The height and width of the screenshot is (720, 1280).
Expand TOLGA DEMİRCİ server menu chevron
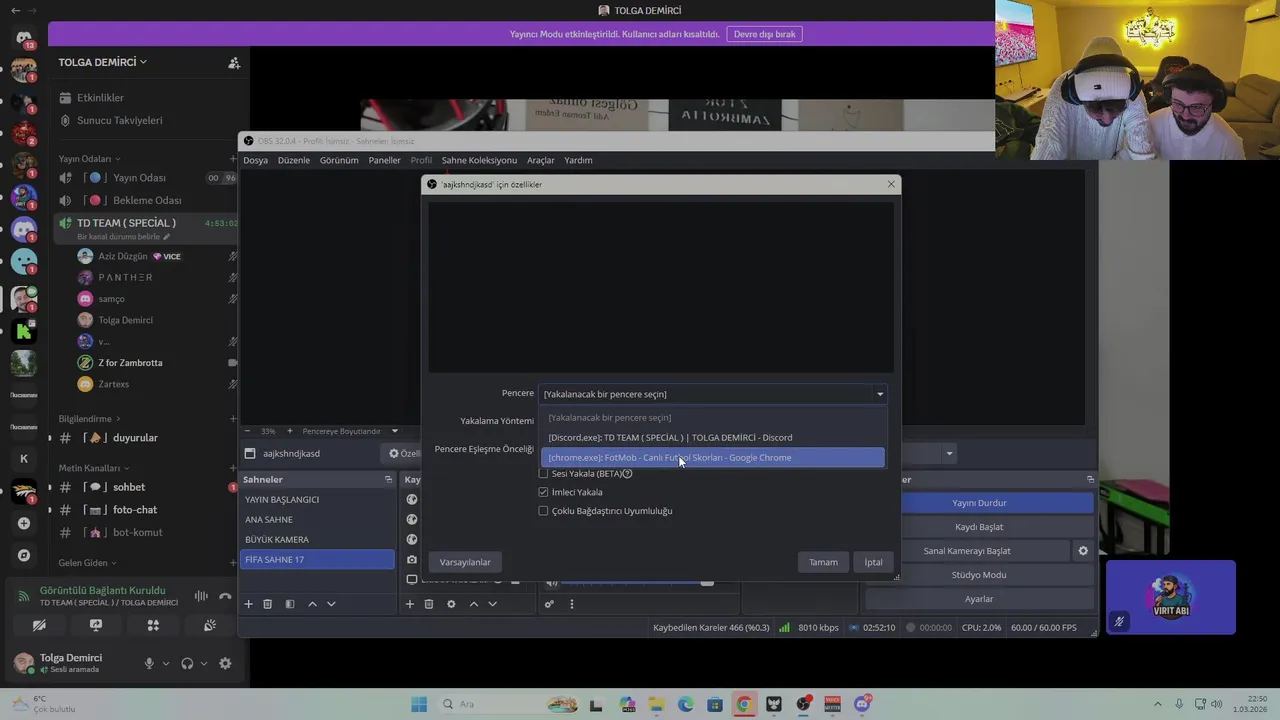pyautogui.click(x=143, y=62)
